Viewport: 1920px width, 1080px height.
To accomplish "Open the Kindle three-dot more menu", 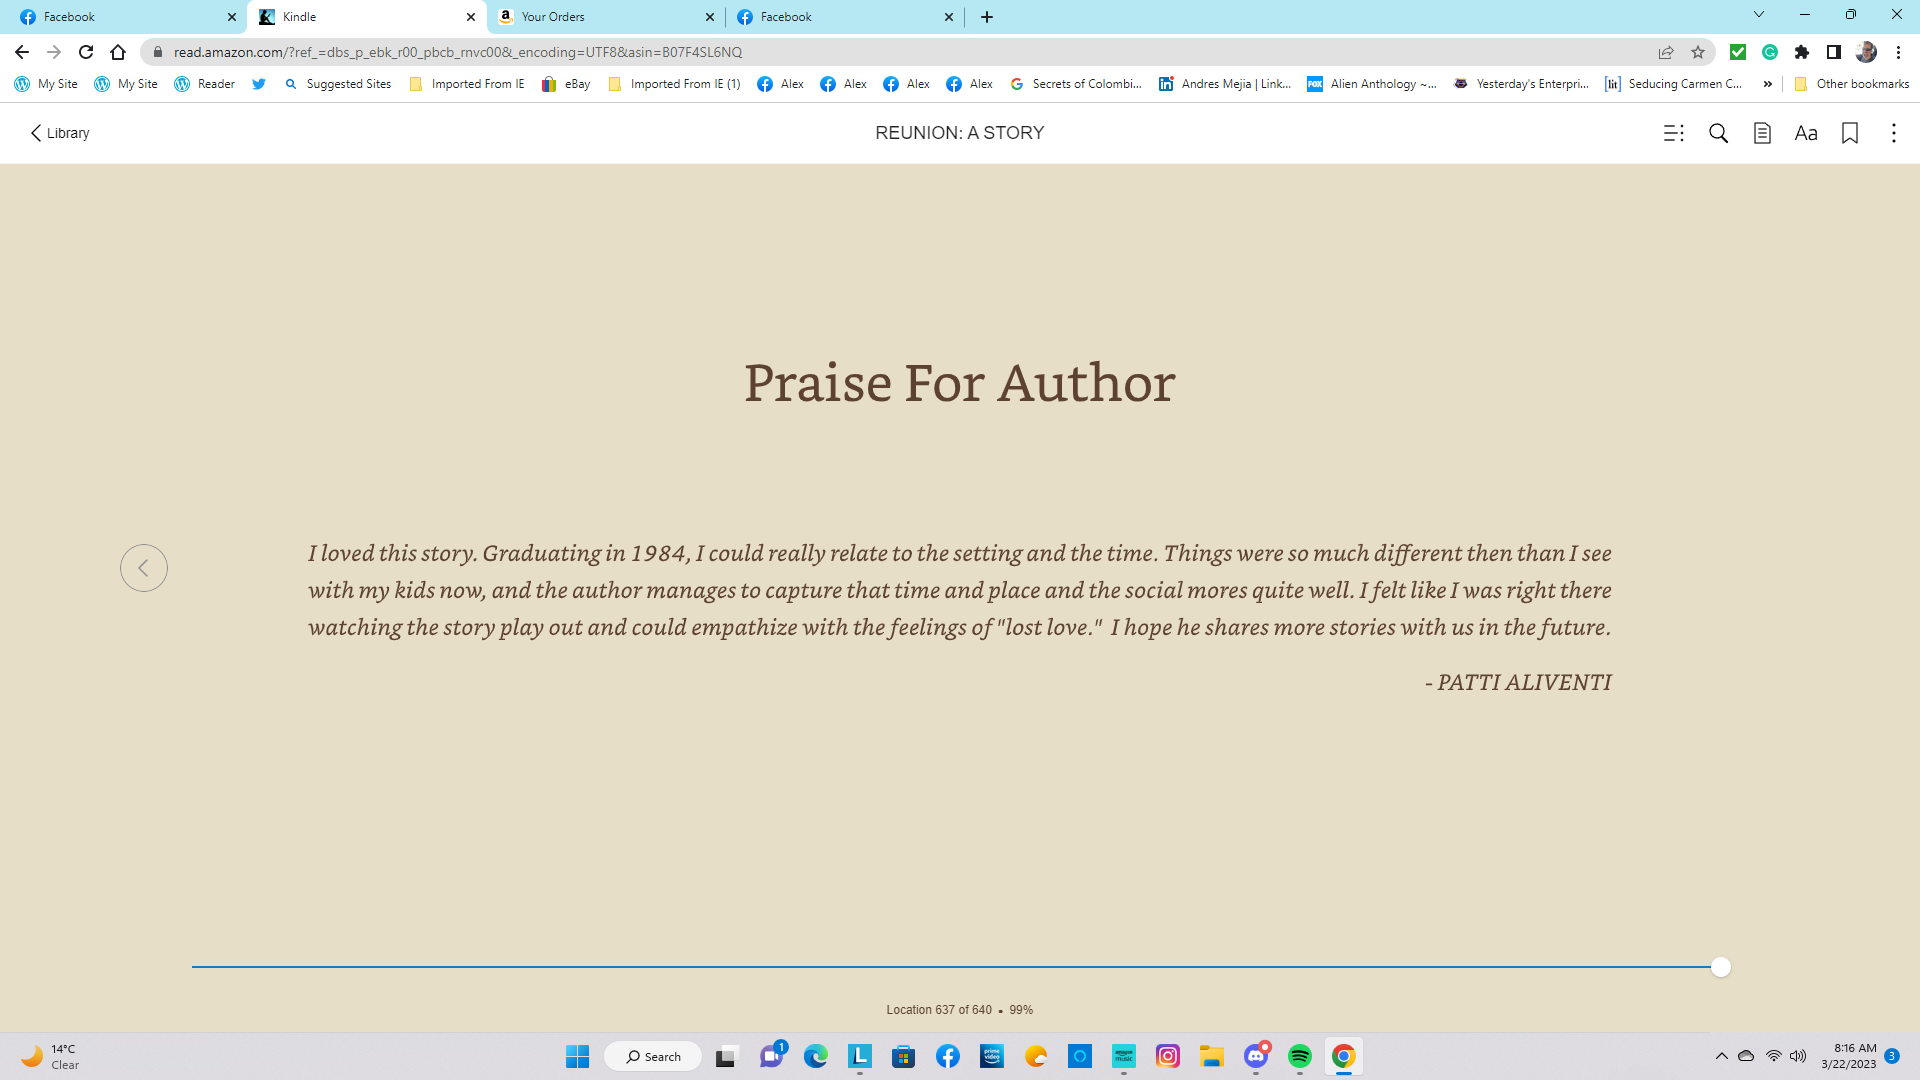I will pyautogui.click(x=1893, y=133).
